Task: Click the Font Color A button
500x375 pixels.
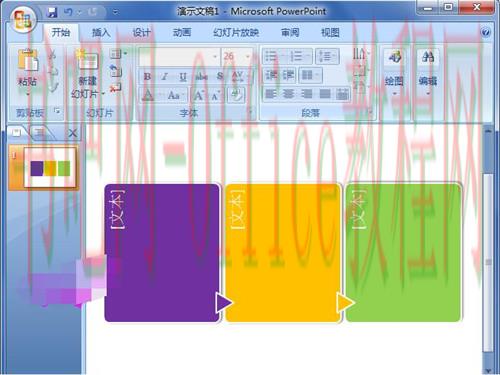Action: [x=148, y=96]
